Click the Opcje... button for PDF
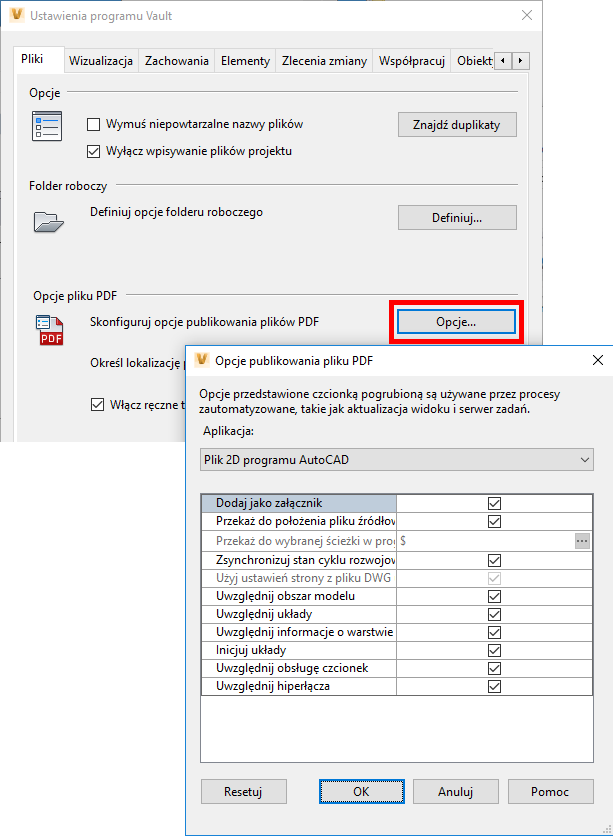Viewport: 613px width, 836px height. click(x=456, y=322)
